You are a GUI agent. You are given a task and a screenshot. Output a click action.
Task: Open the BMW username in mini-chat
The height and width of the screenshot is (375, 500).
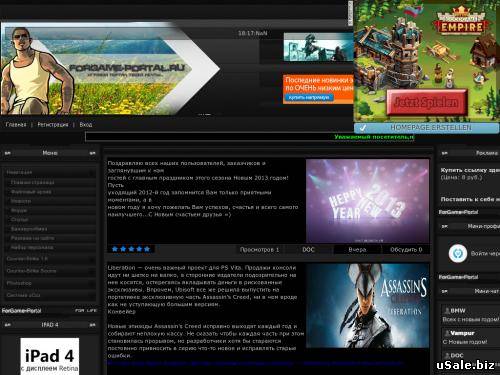[458, 311]
